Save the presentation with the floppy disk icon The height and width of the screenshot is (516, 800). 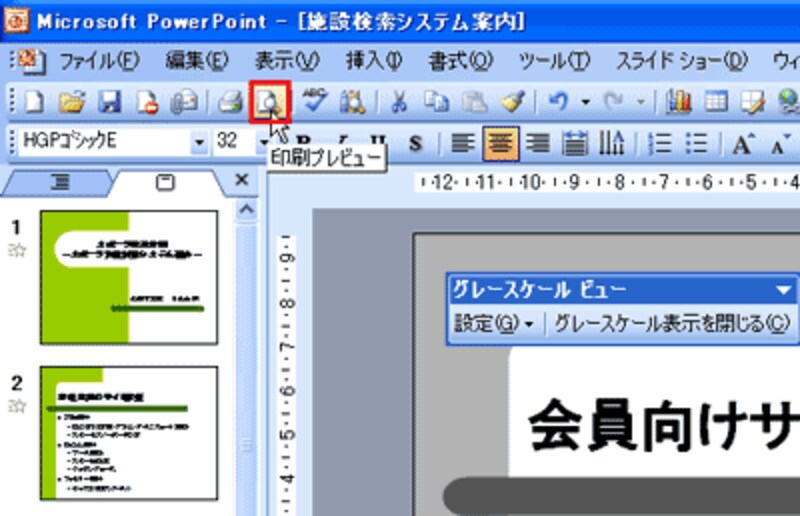[109, 102]
